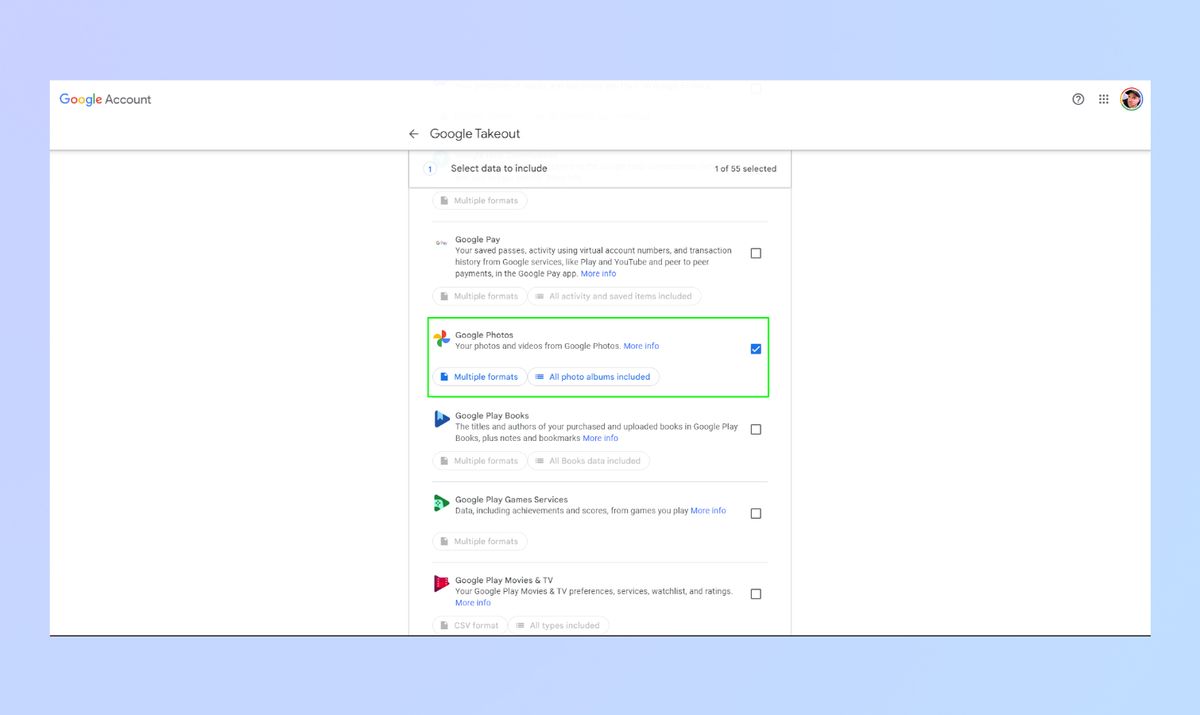Select the Google Pay product icon
Image resolution: width=1200 pixels, height=715 pixels.
(x=441, y=242)
